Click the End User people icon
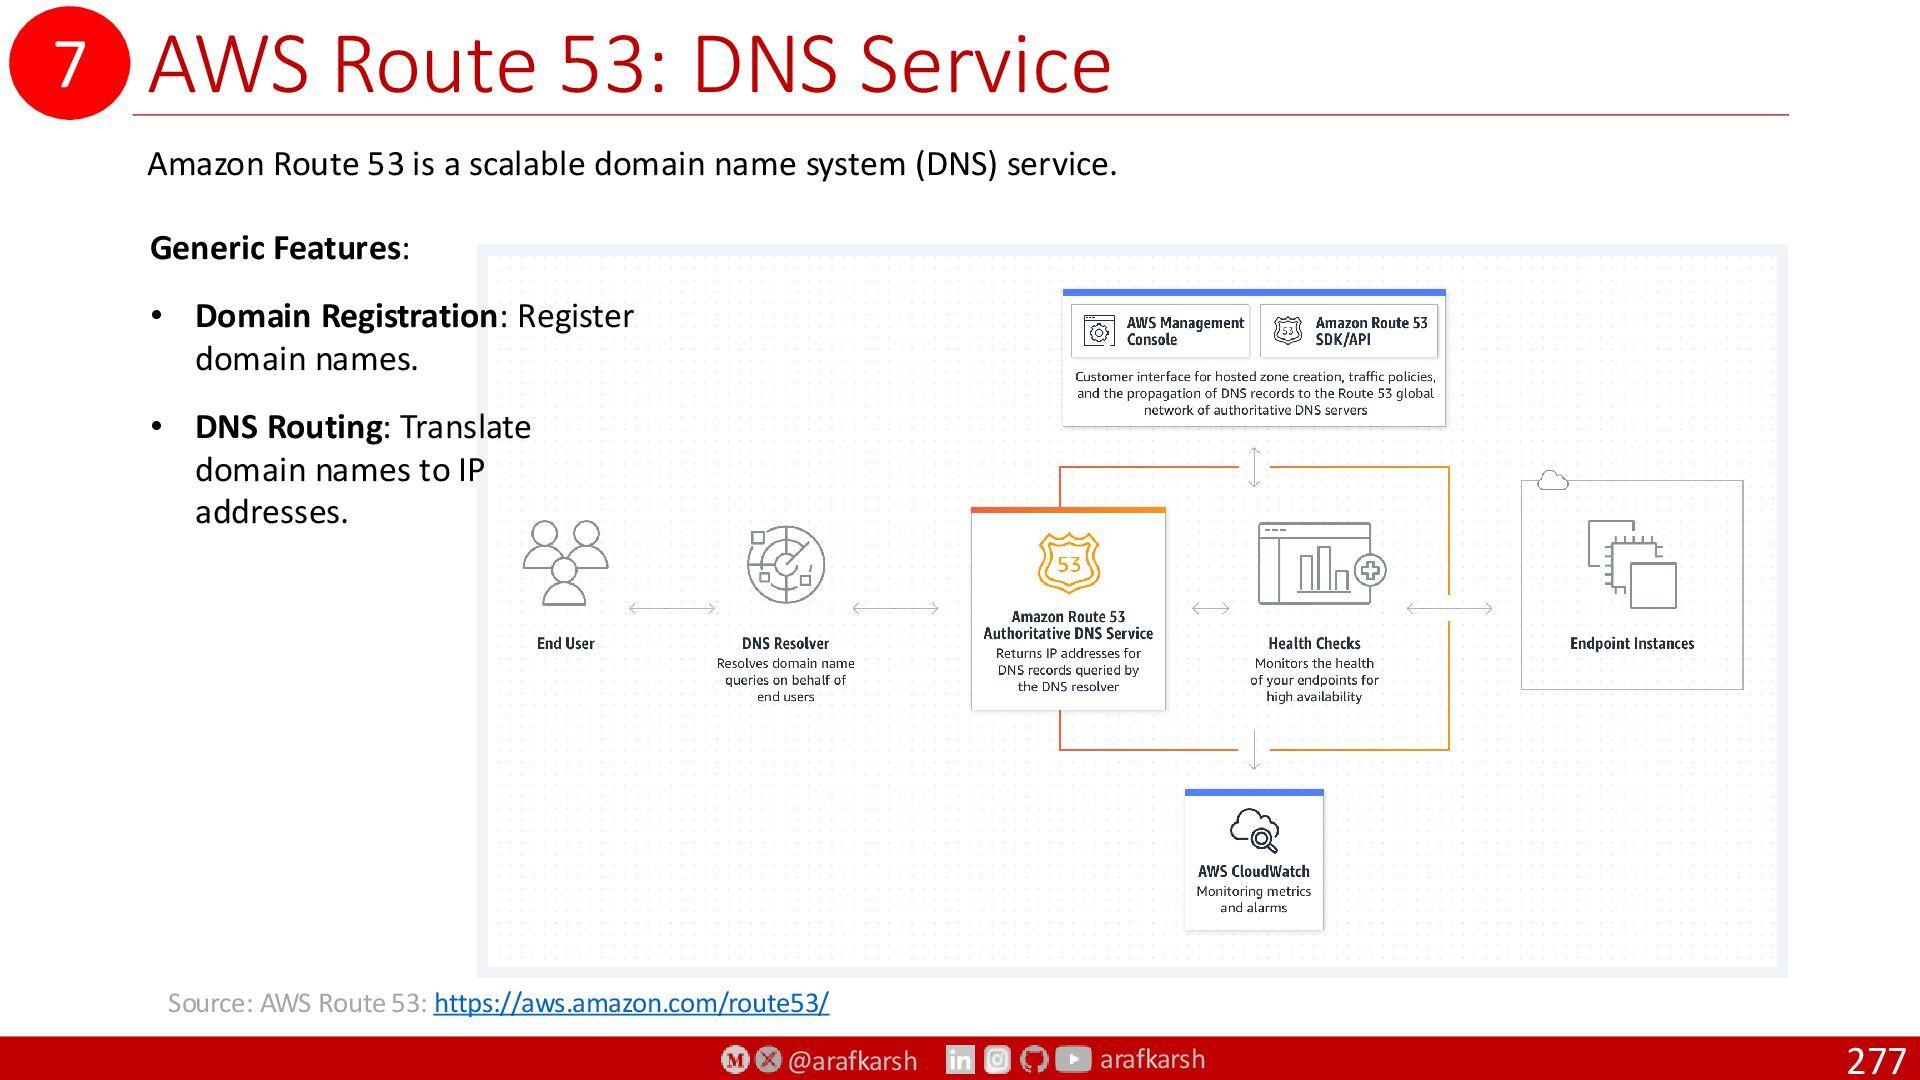The image size is (1920, 1080). tap(565, 563)
